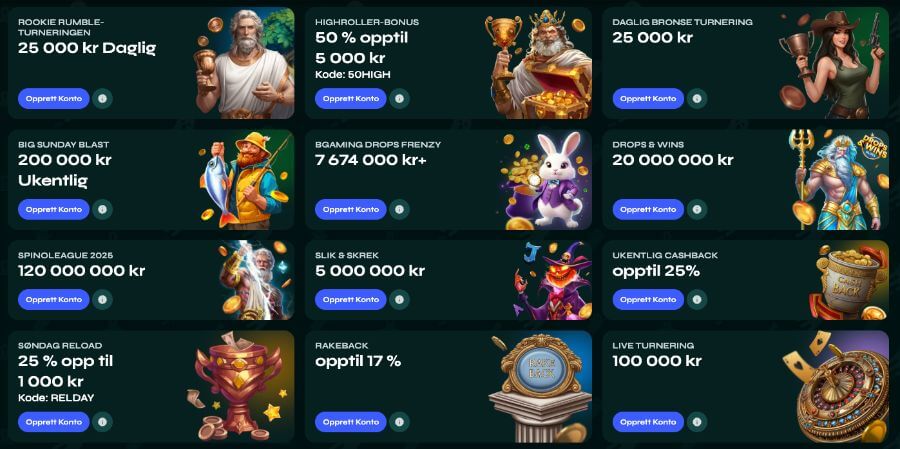This screenshot has width=900, height=449.
Task: Create account via Highroller-Bonus Opprett Konto
Action: tap(351, 99)
